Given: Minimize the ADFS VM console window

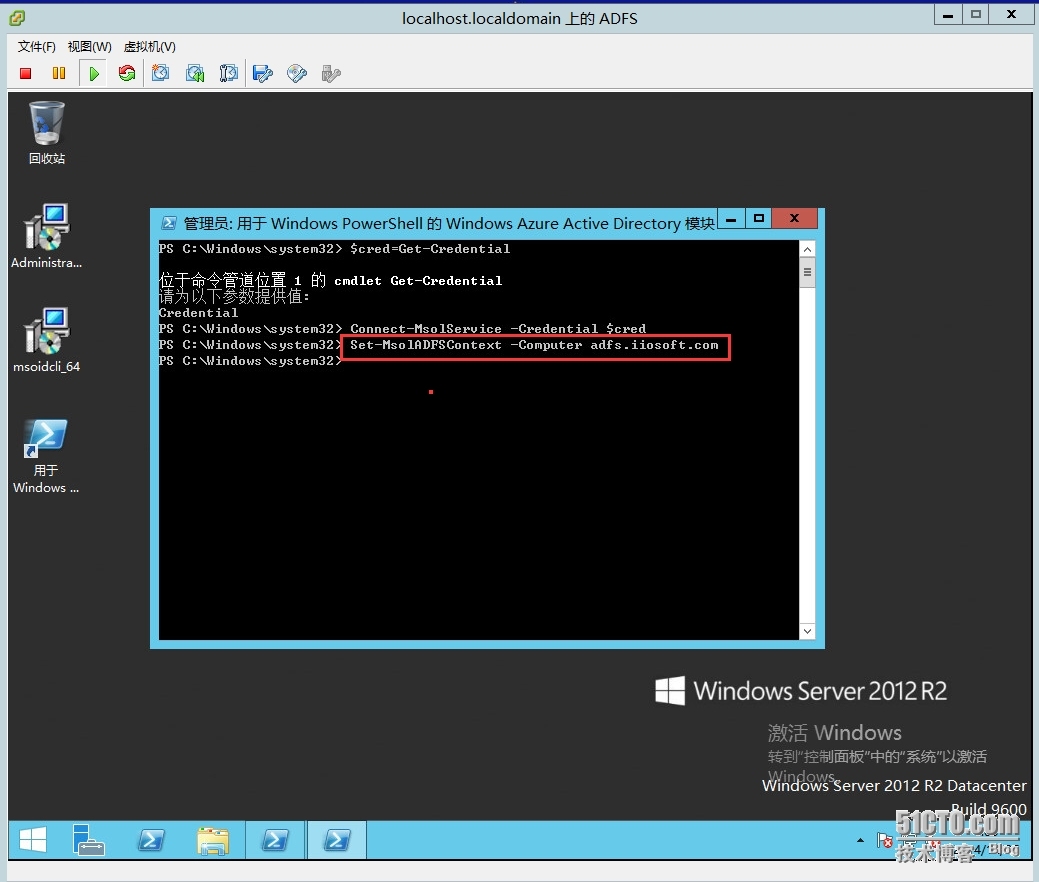Looking at the screenshot, I should 948,15.
